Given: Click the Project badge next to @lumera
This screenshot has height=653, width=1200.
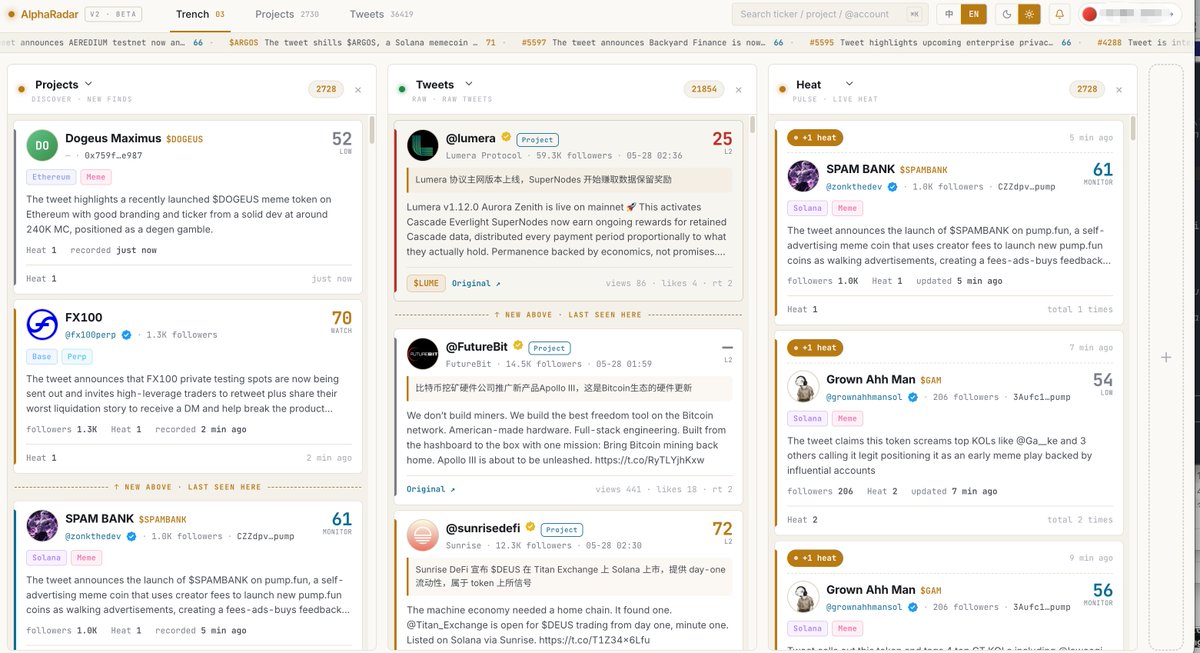Looking at the screenshot, I should pos(538,140).
